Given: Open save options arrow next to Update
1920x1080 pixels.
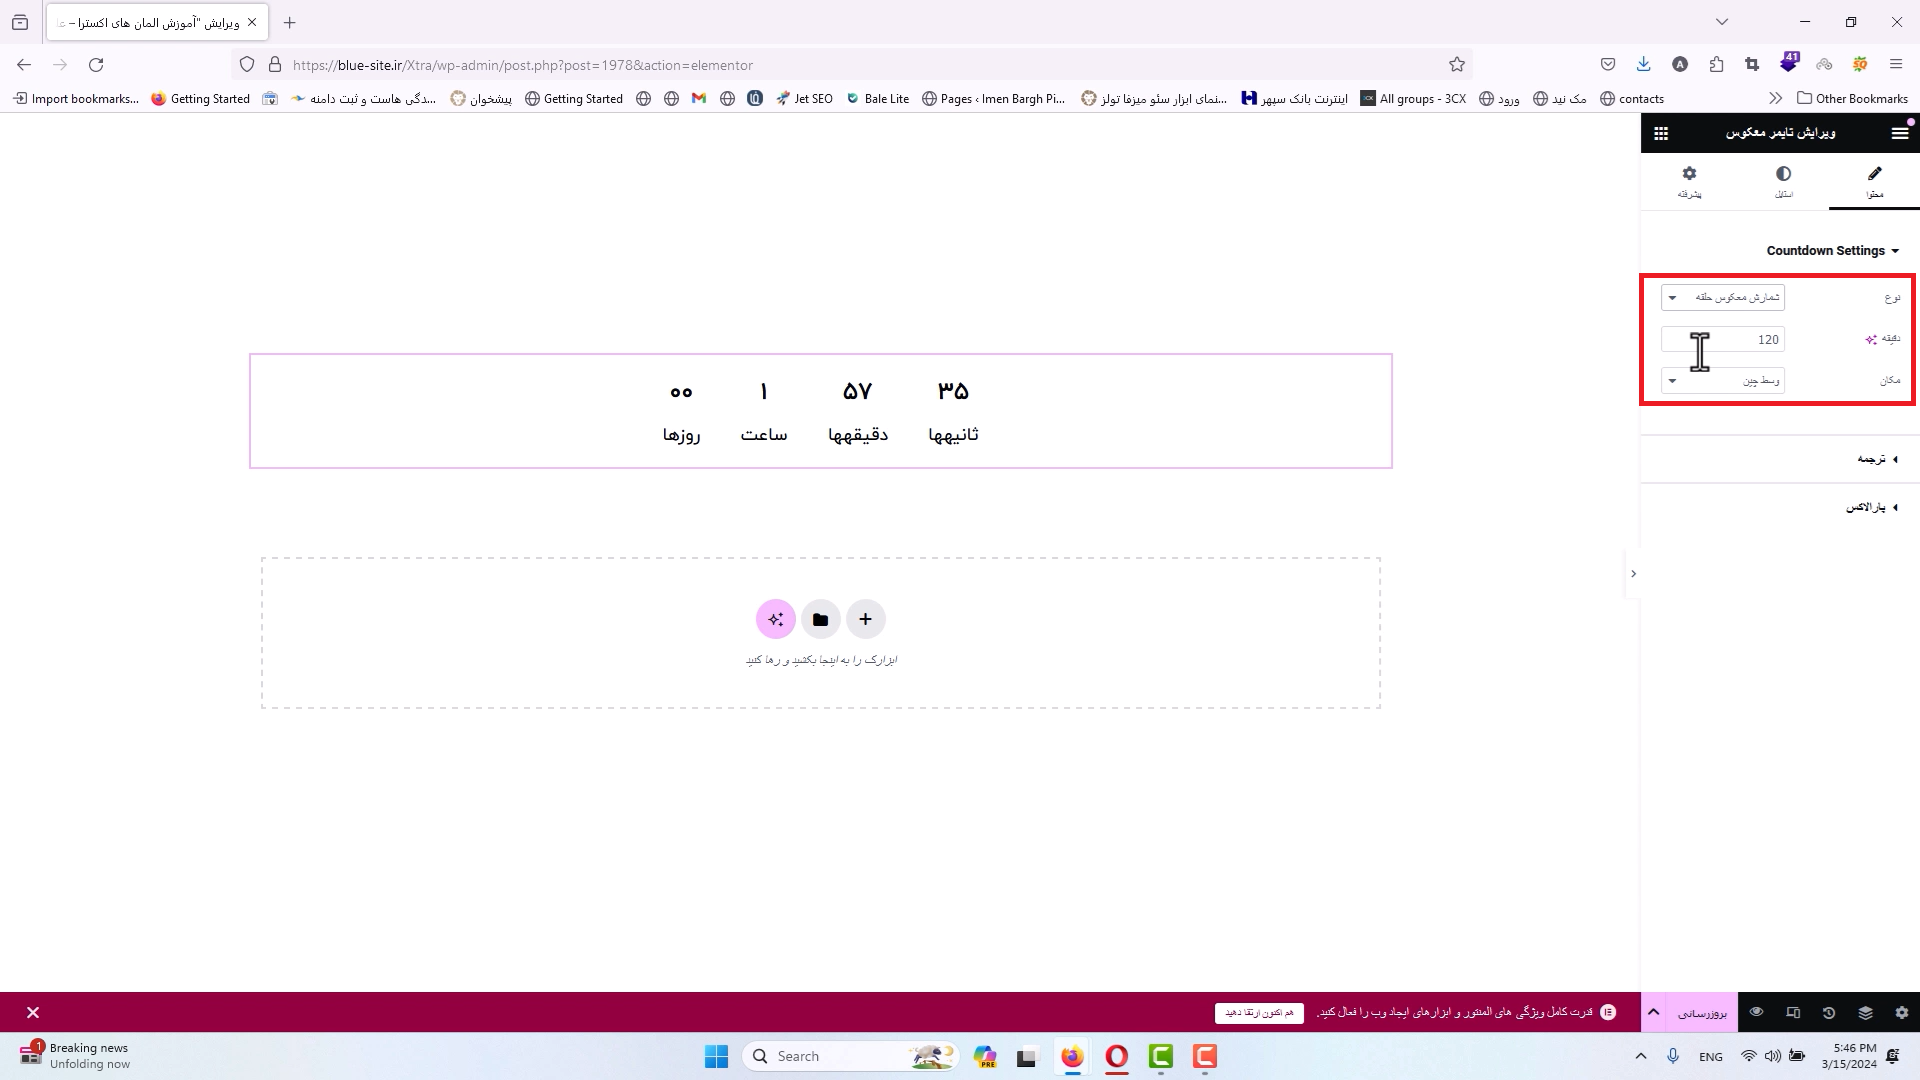Looking at the screenshot, I should (x=1653, y=1013).
